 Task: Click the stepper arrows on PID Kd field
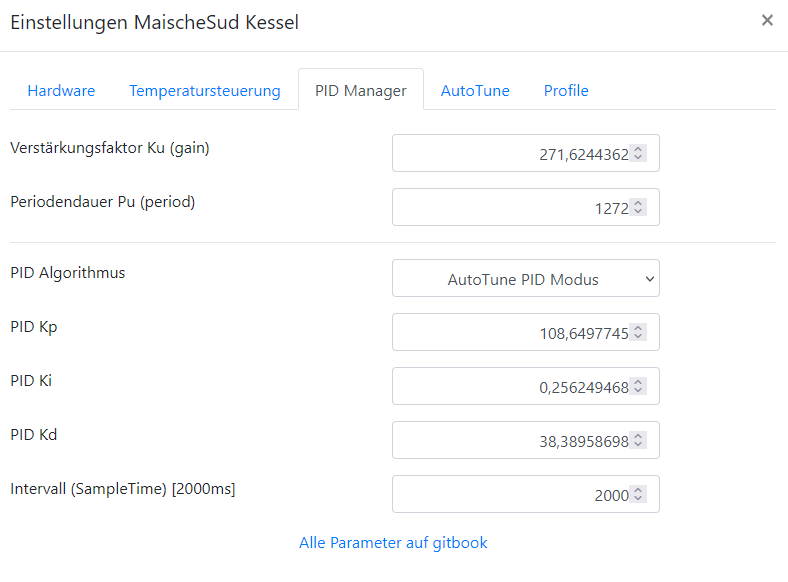point(639,440)
